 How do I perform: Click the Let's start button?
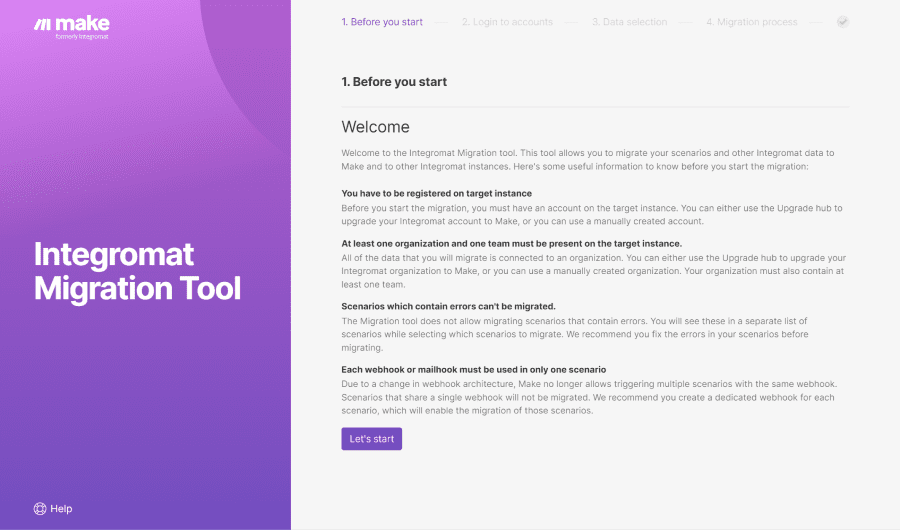tap(371, 439)
